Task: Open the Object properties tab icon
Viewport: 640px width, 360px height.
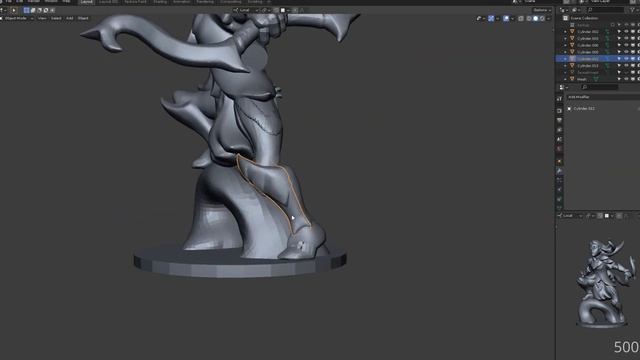Action: [x=559, y=161]
